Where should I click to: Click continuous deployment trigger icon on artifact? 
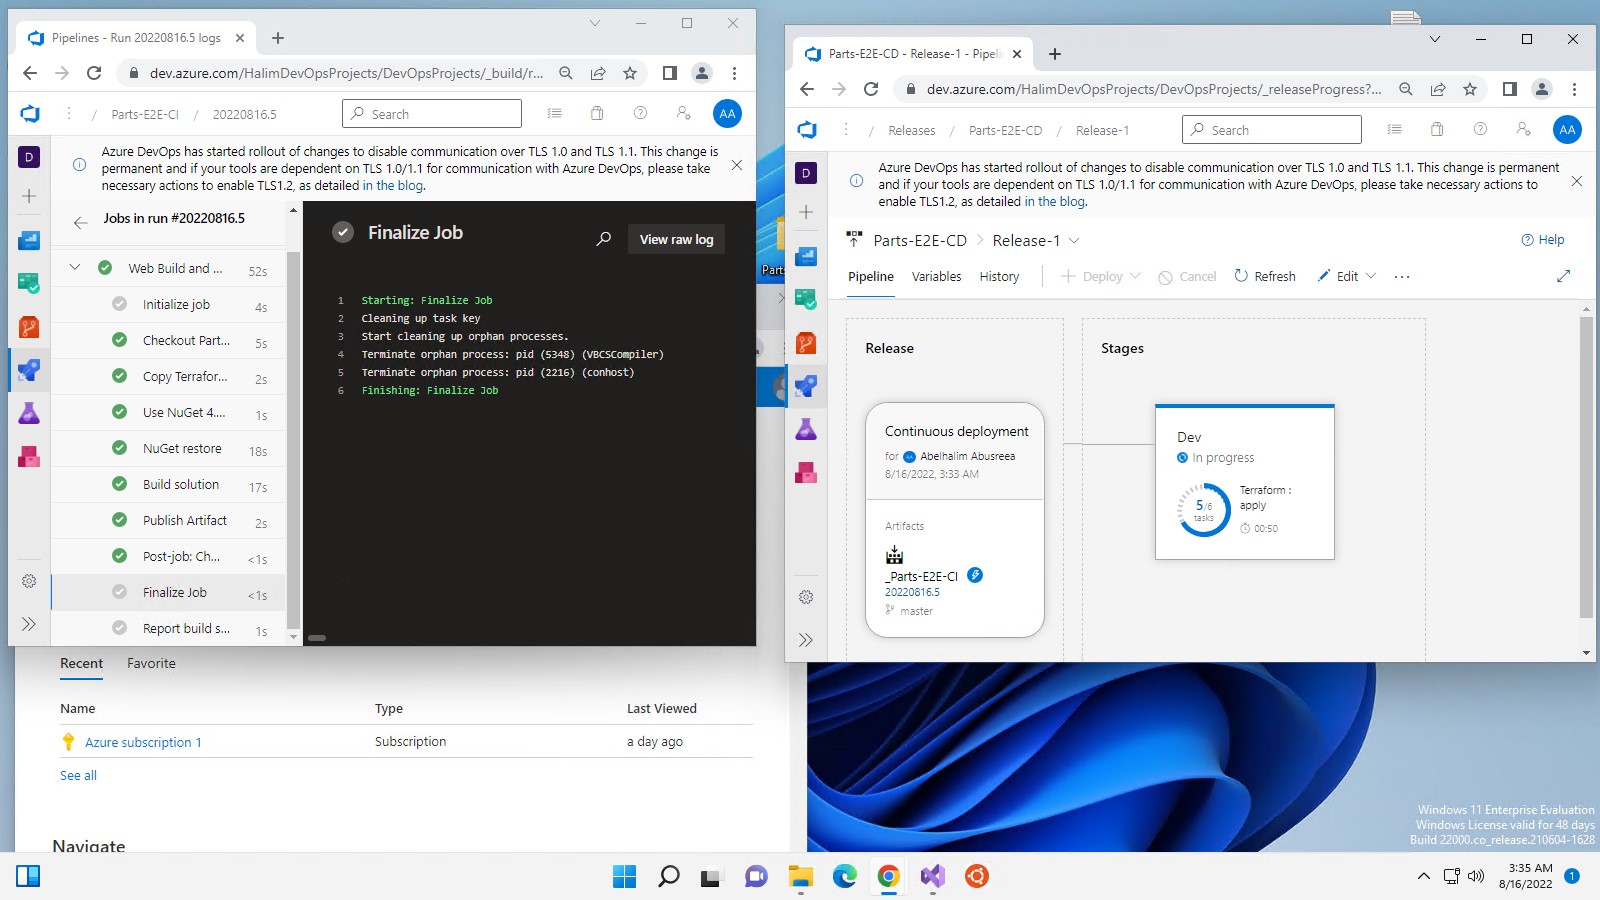[x=975, y=575]
